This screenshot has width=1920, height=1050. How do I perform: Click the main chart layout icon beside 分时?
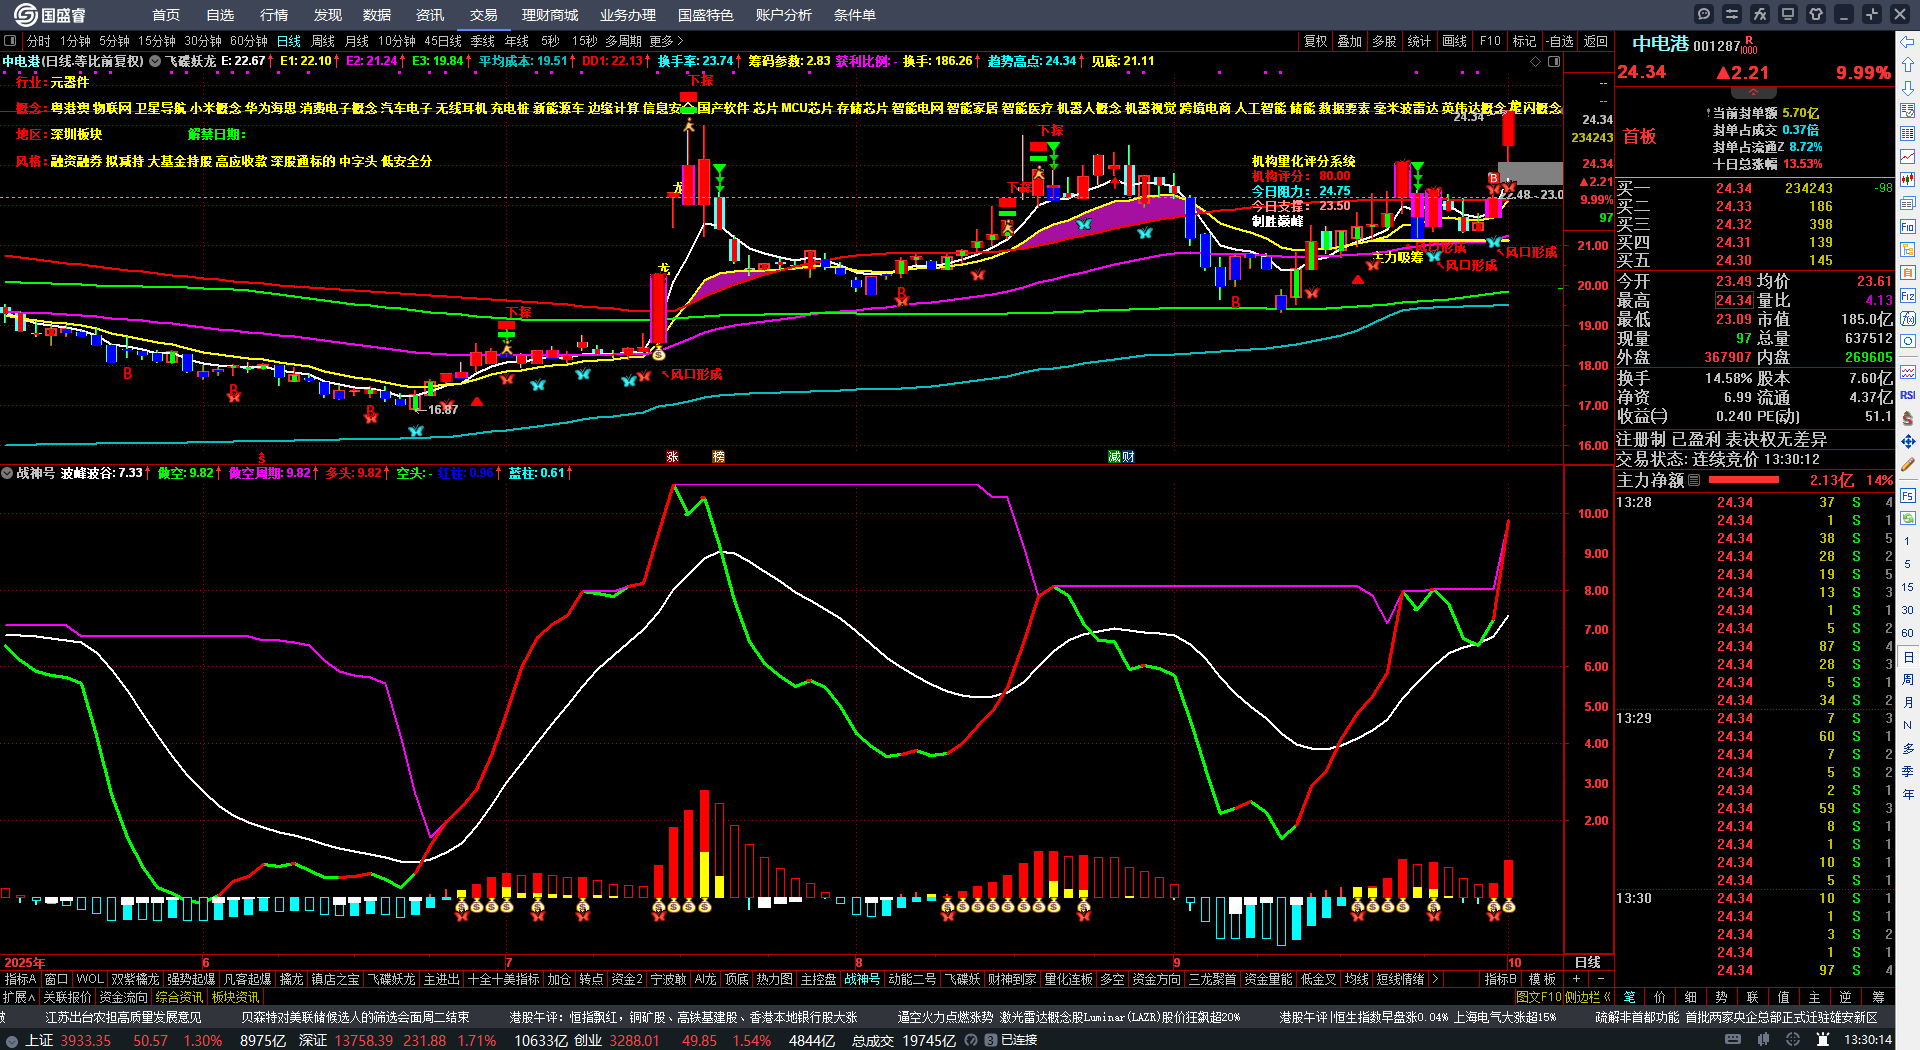pos(11,41)
